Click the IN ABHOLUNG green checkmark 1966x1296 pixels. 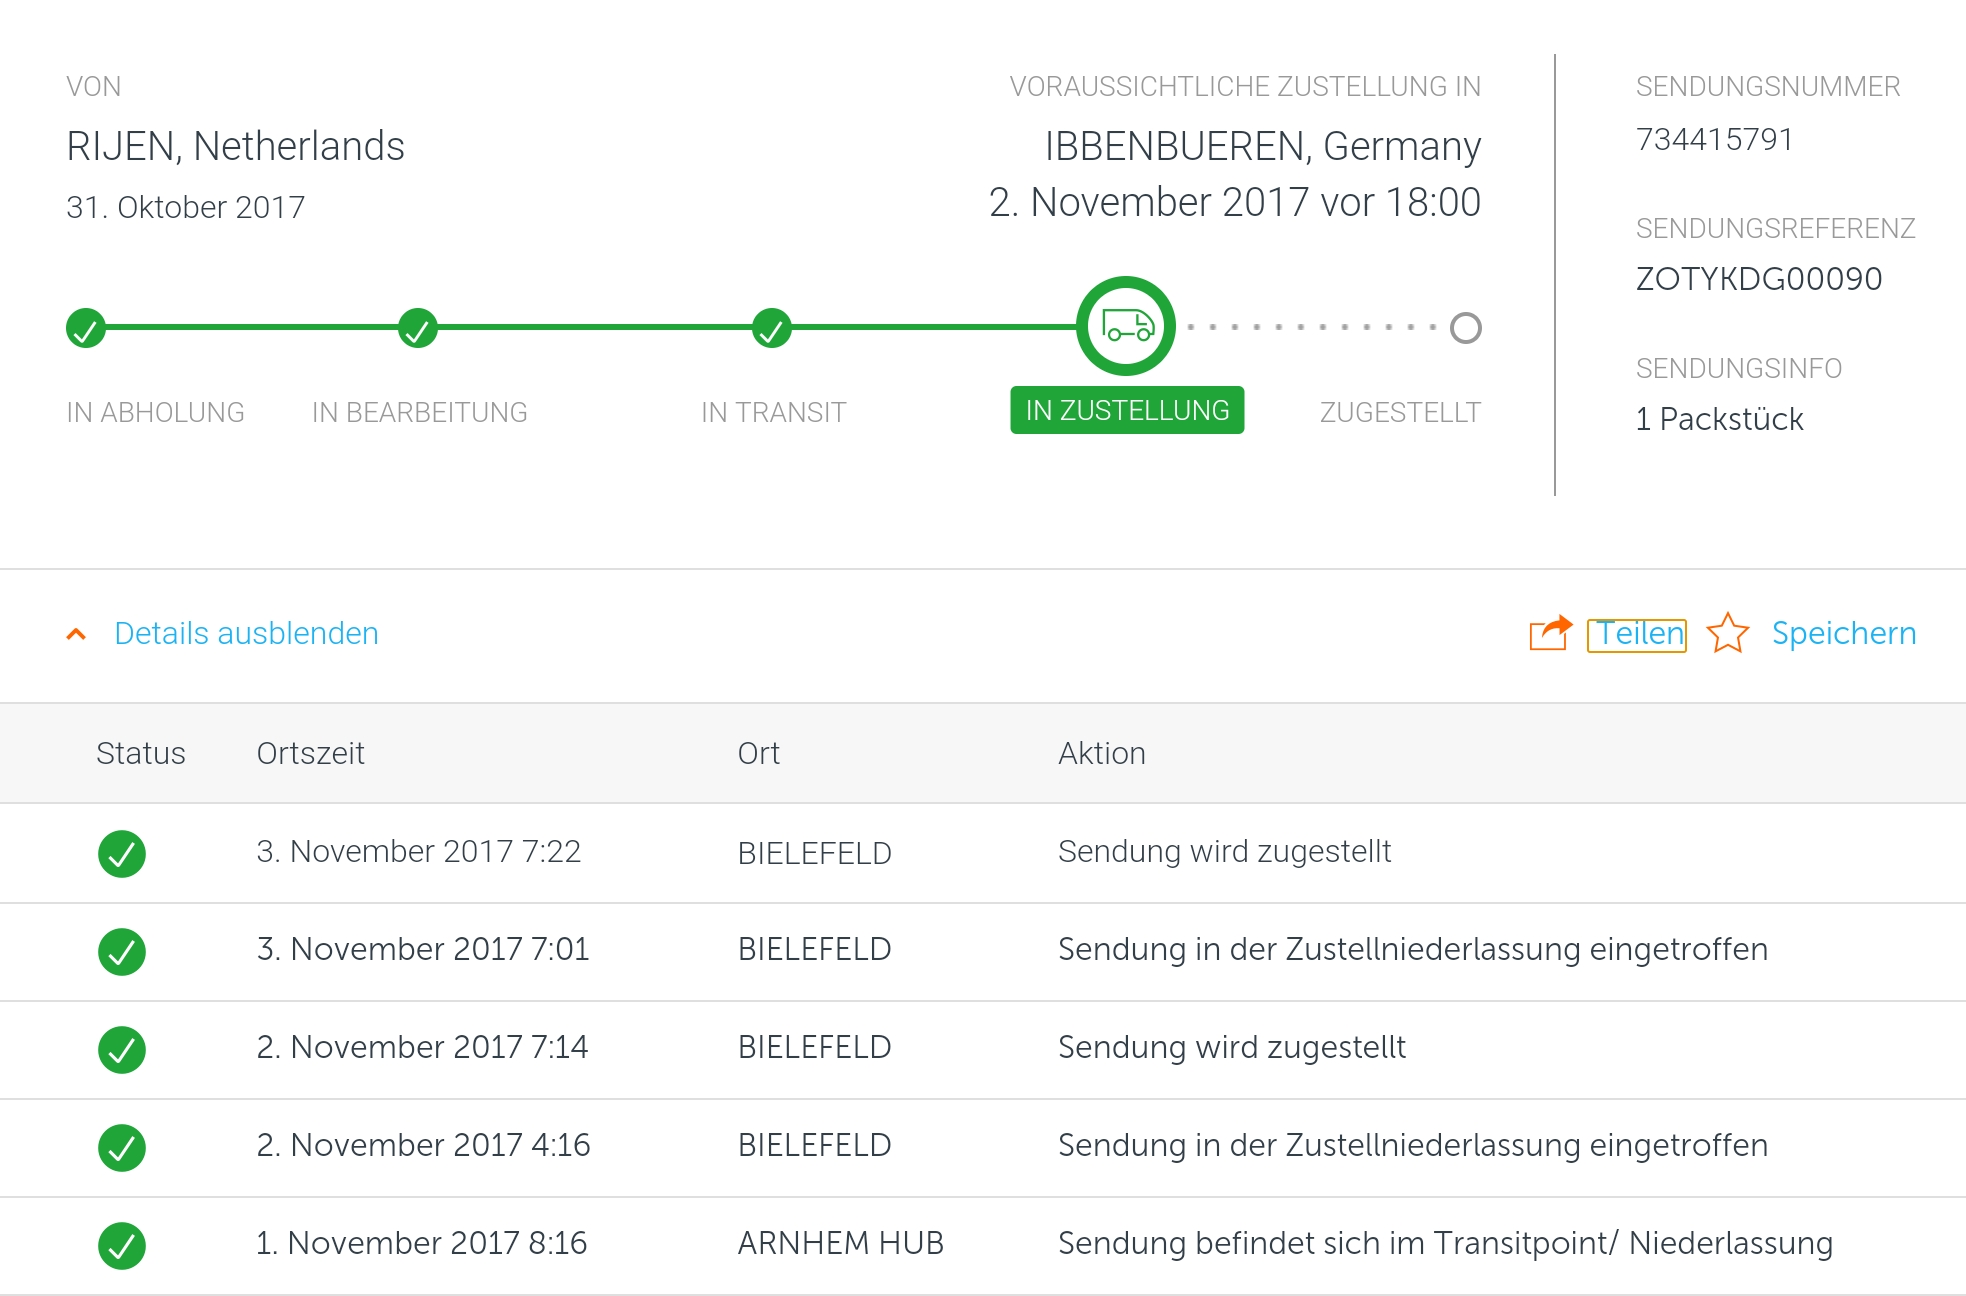(86, 328)
